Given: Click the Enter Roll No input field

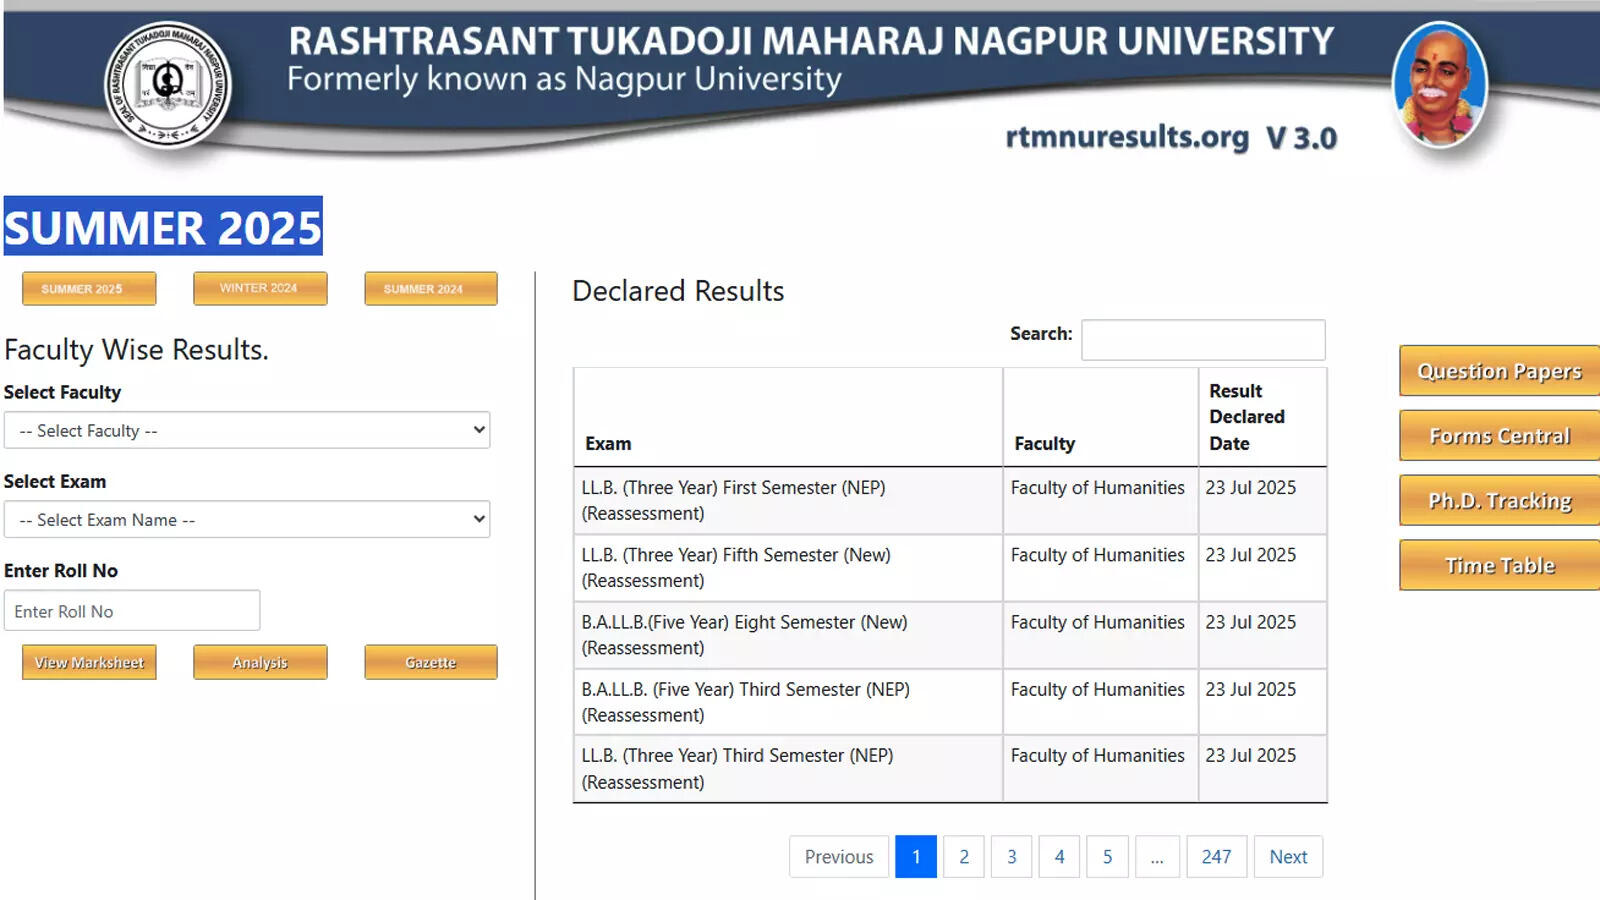Looking at the screenshot, I should click(x=132, y=610).
